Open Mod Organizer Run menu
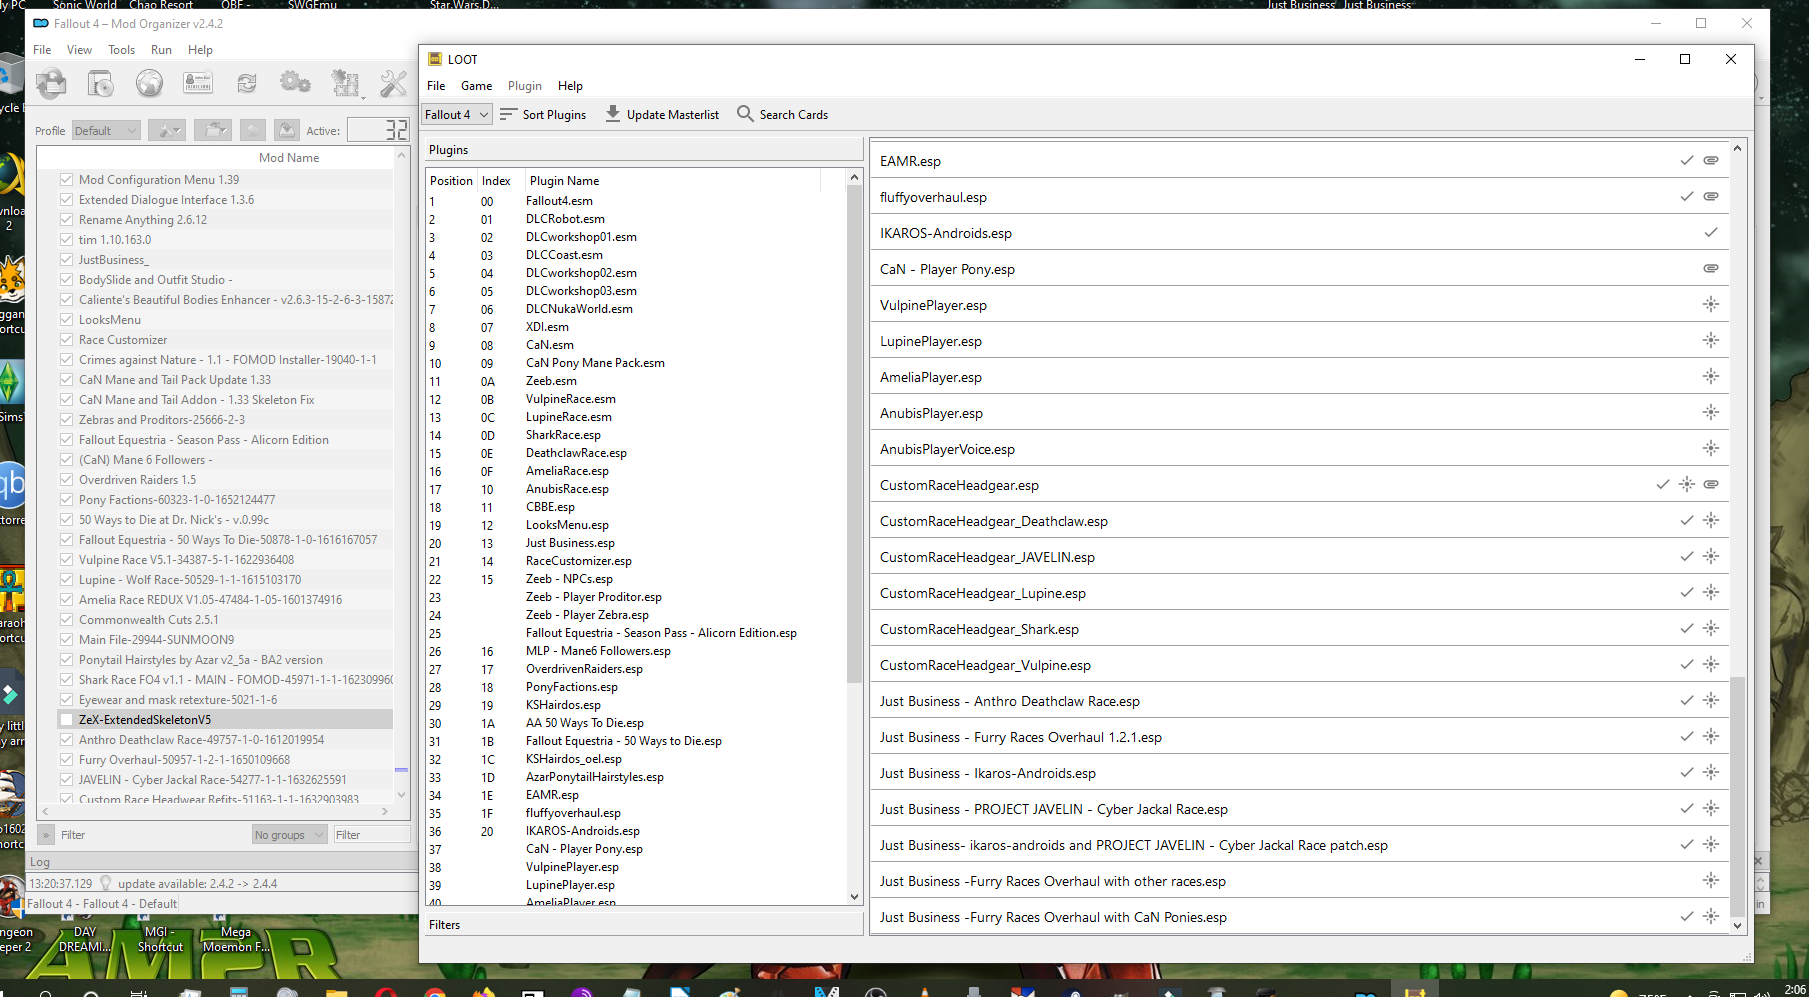This screenshot has height=997, width=1809. pos(161,50)
